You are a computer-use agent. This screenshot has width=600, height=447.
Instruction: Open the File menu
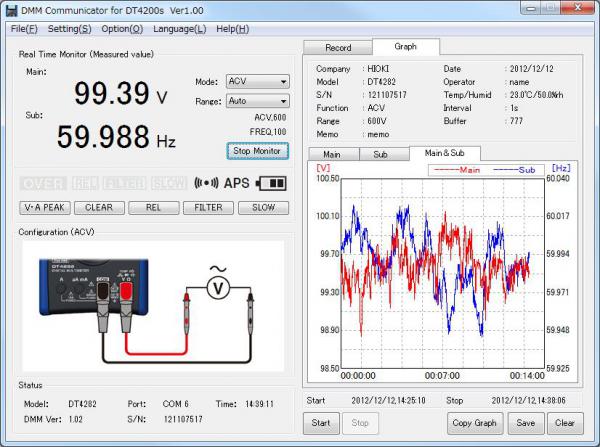pos(24,29)
